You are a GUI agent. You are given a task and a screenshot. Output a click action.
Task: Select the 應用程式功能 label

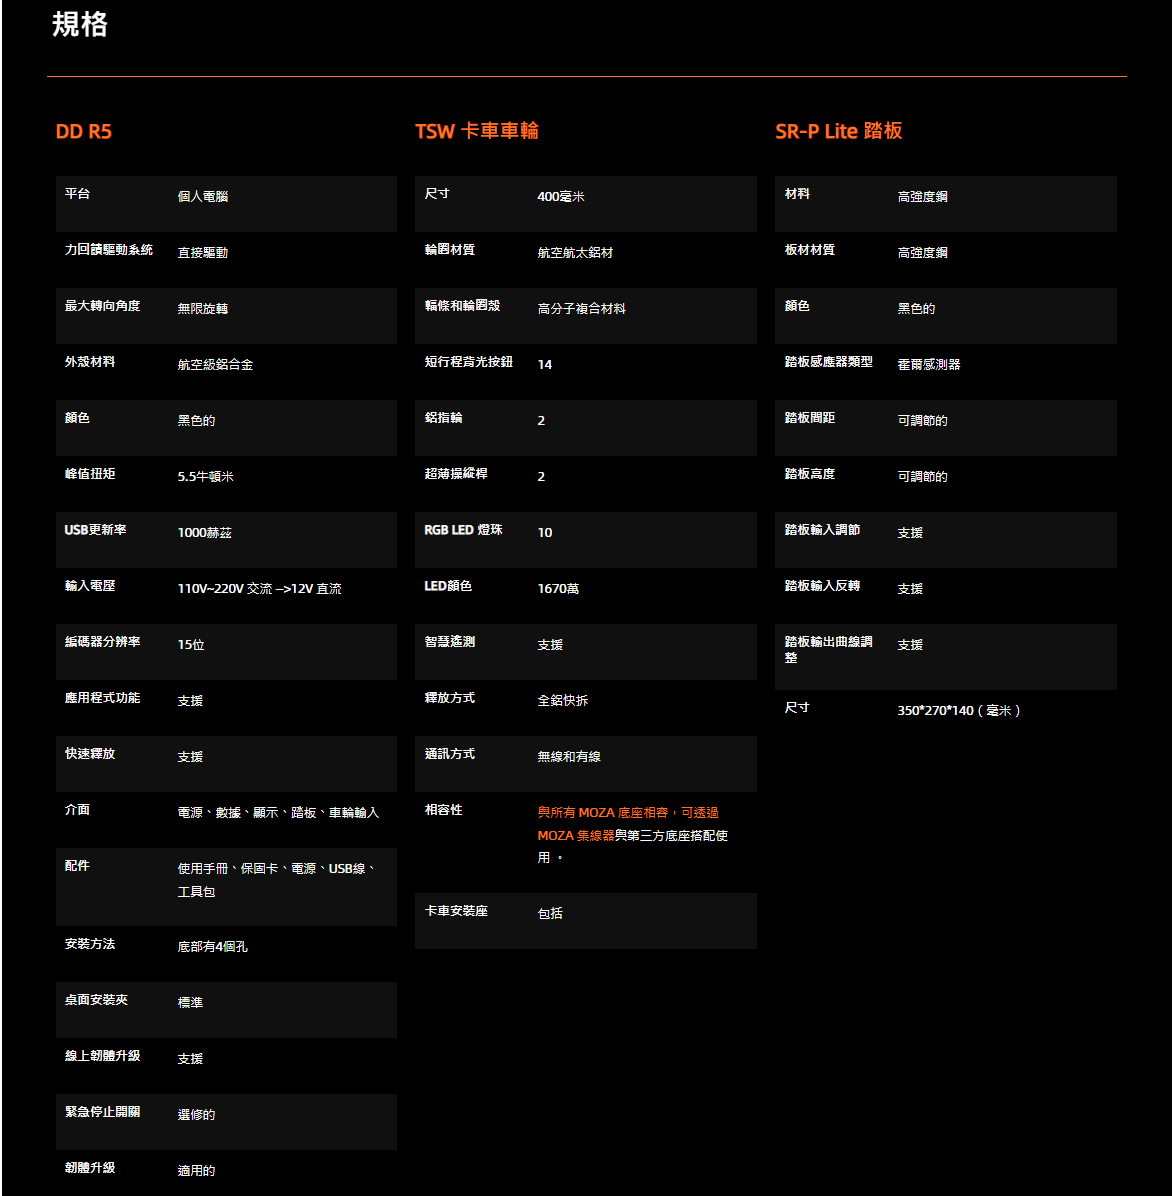coord(103,697)
